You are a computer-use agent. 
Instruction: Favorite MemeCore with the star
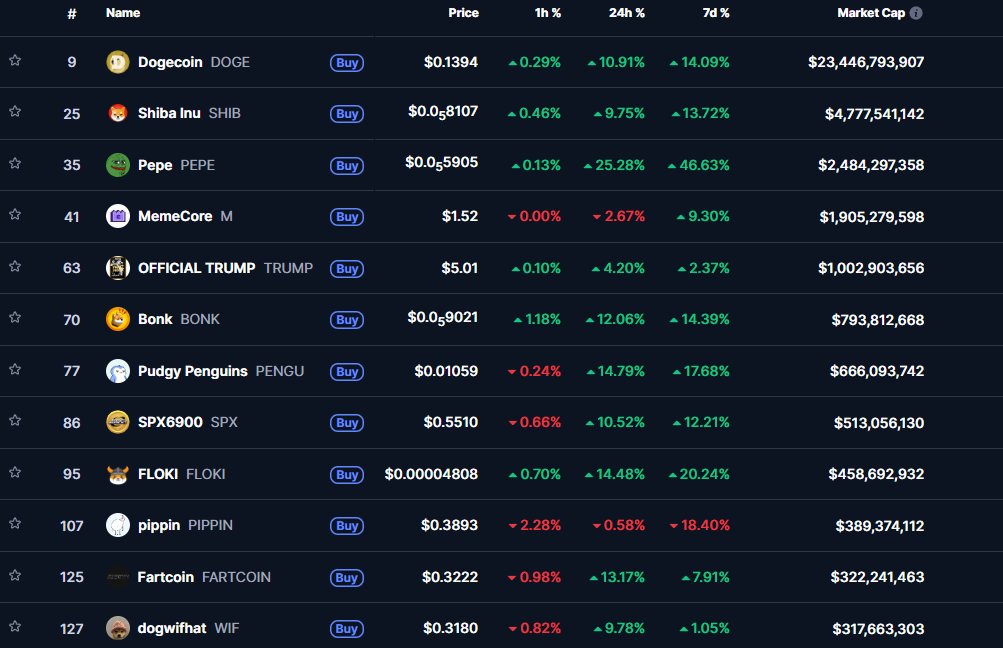point(15,214)
